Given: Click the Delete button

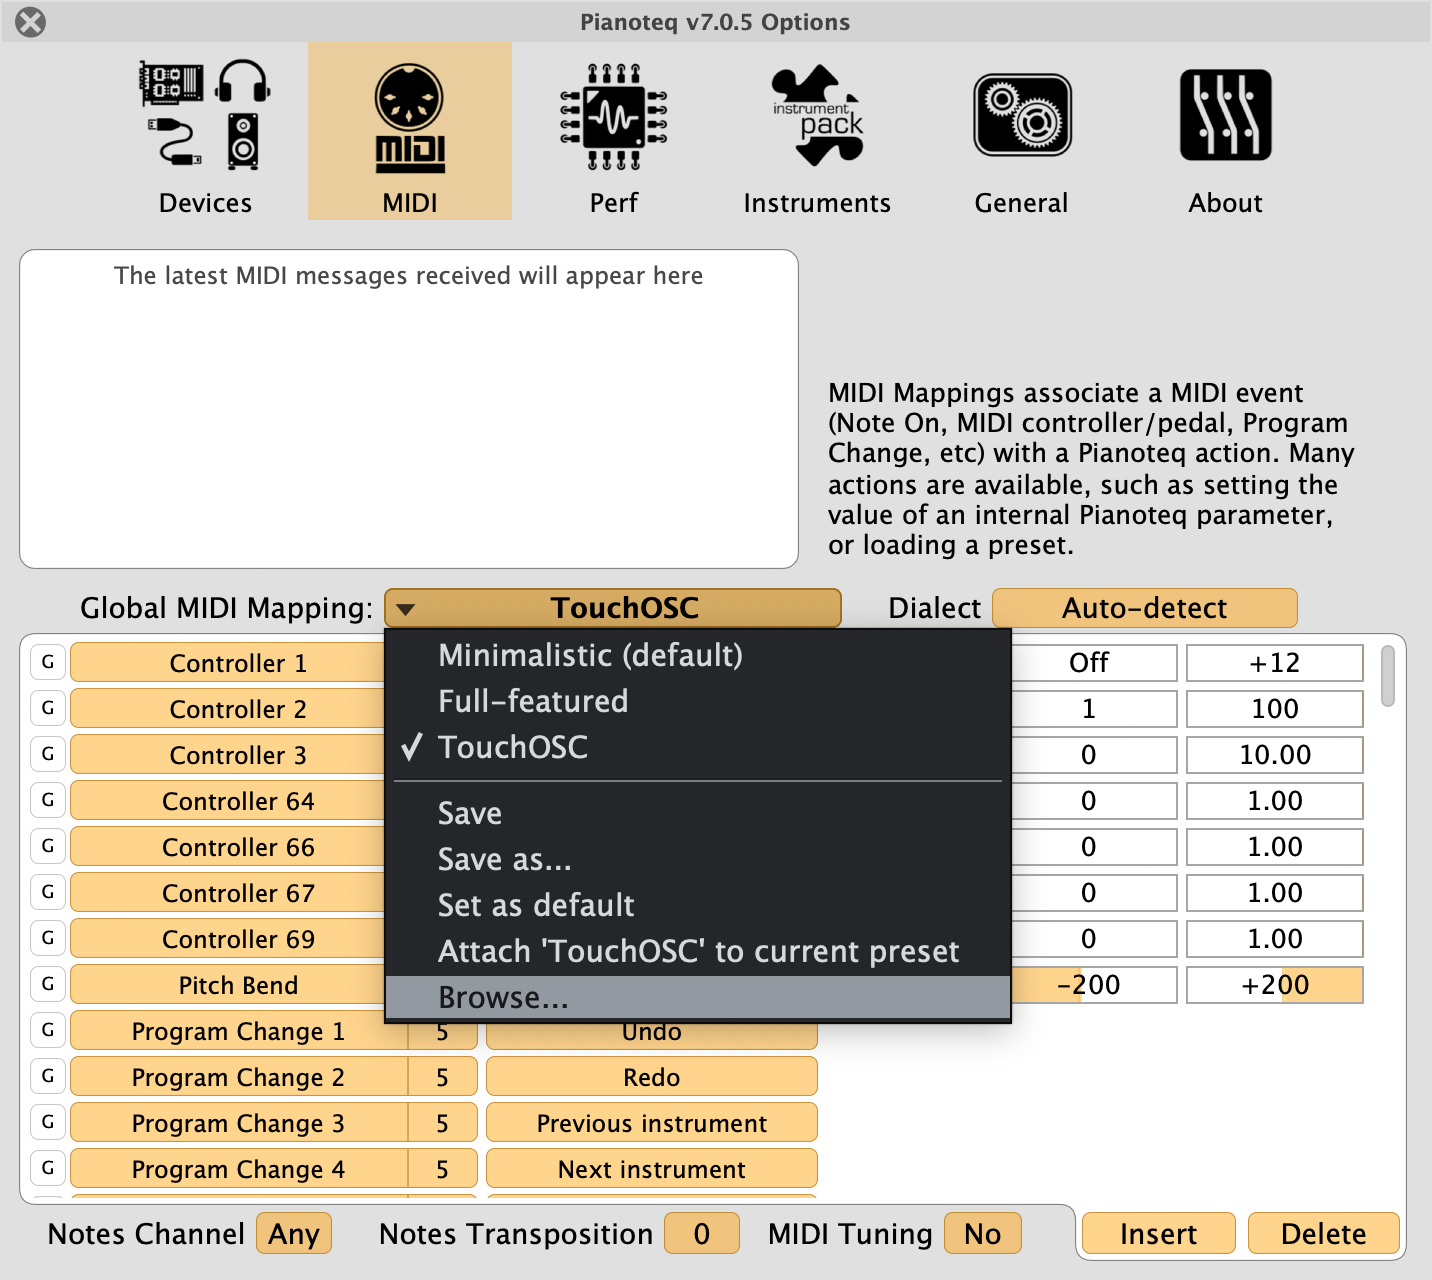Looking at the screenshot, I should coord(1323,1233).
